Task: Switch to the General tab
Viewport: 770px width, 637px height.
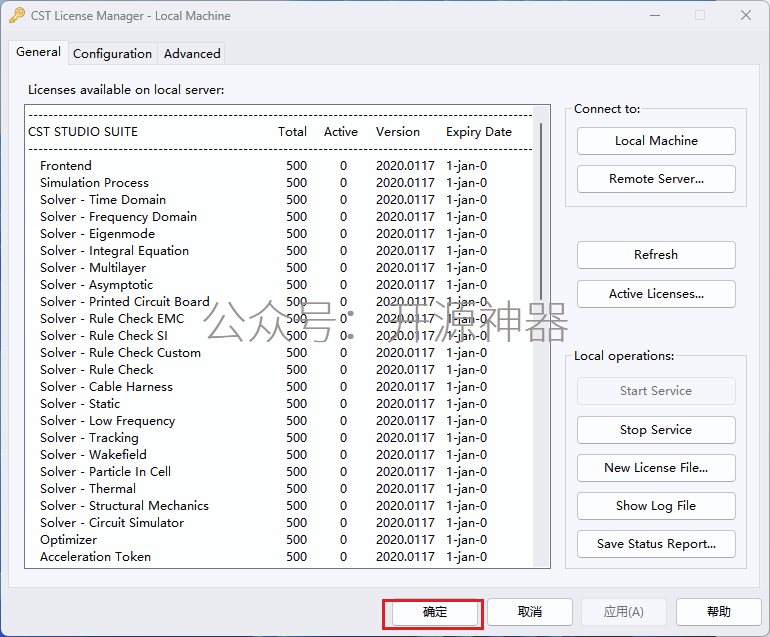Action: (x=38, y=52)
